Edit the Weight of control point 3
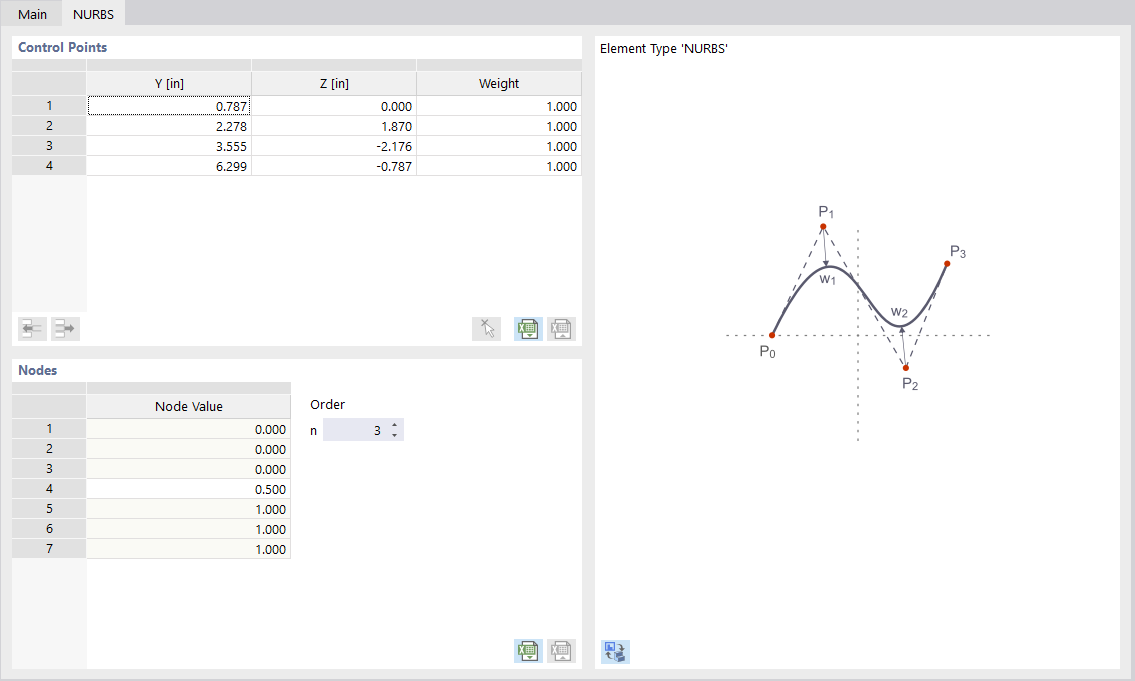The width and height of the screenshot is (1135, 681). coord(498,146)
